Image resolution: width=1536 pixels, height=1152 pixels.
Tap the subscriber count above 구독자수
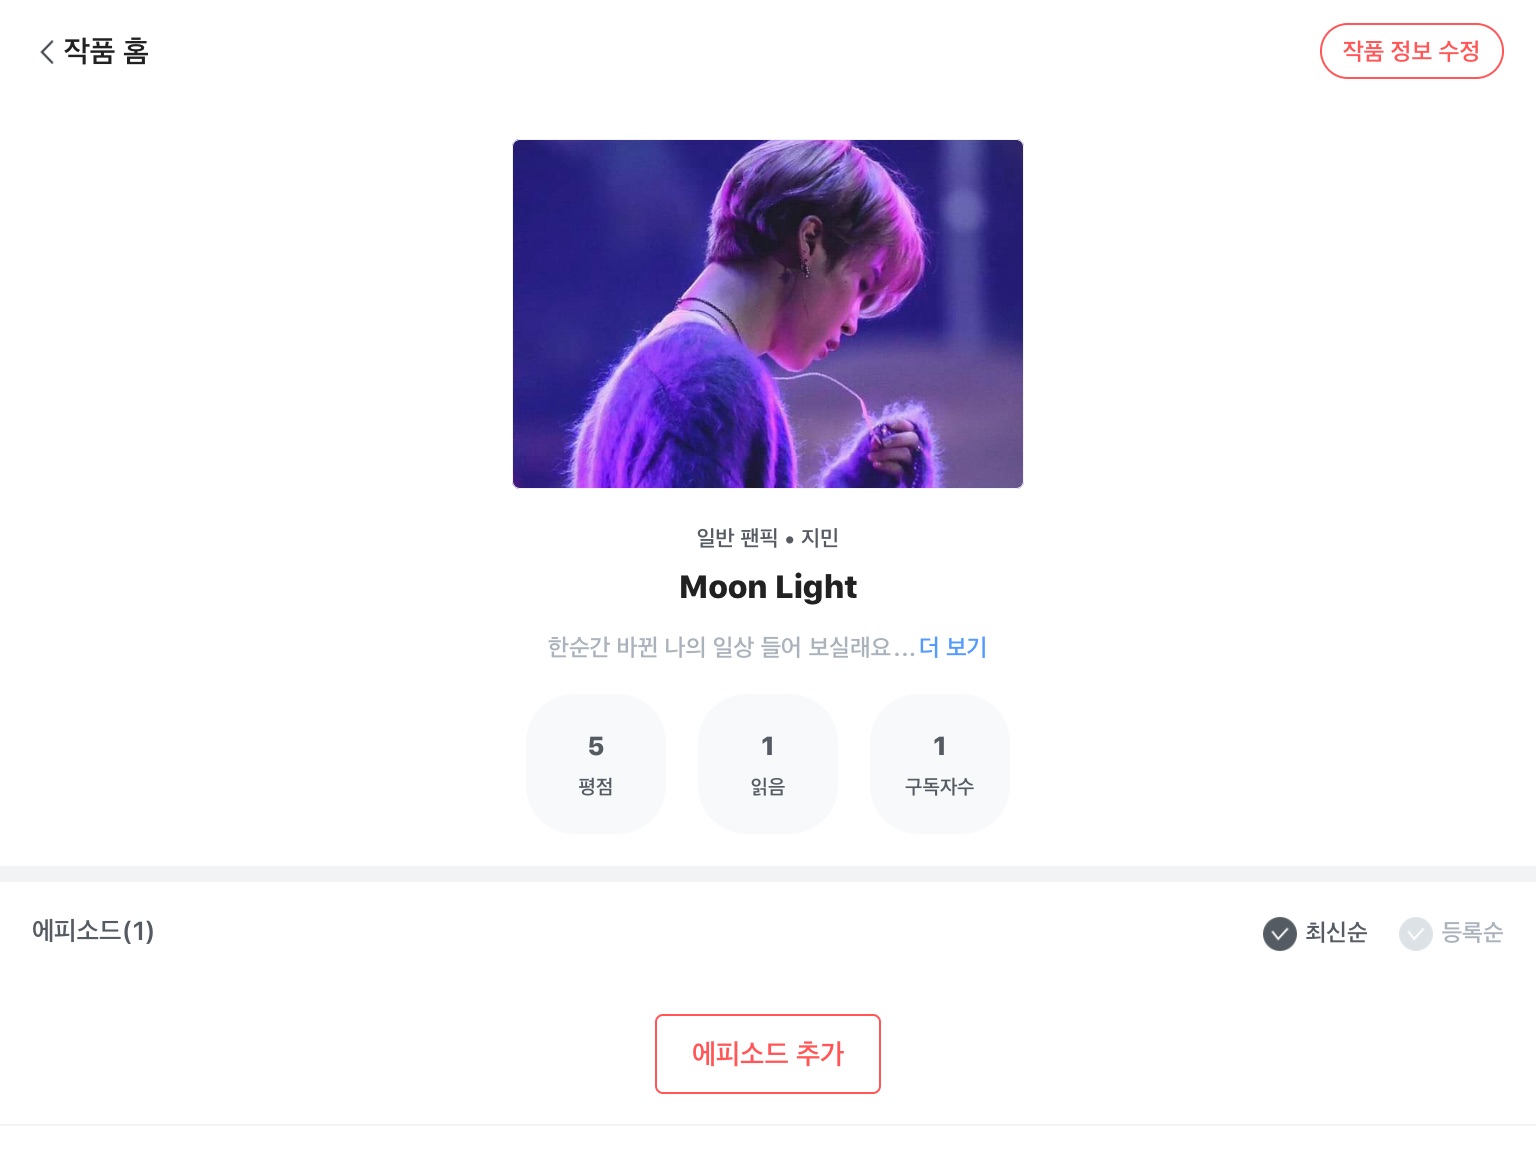[939, 746]
